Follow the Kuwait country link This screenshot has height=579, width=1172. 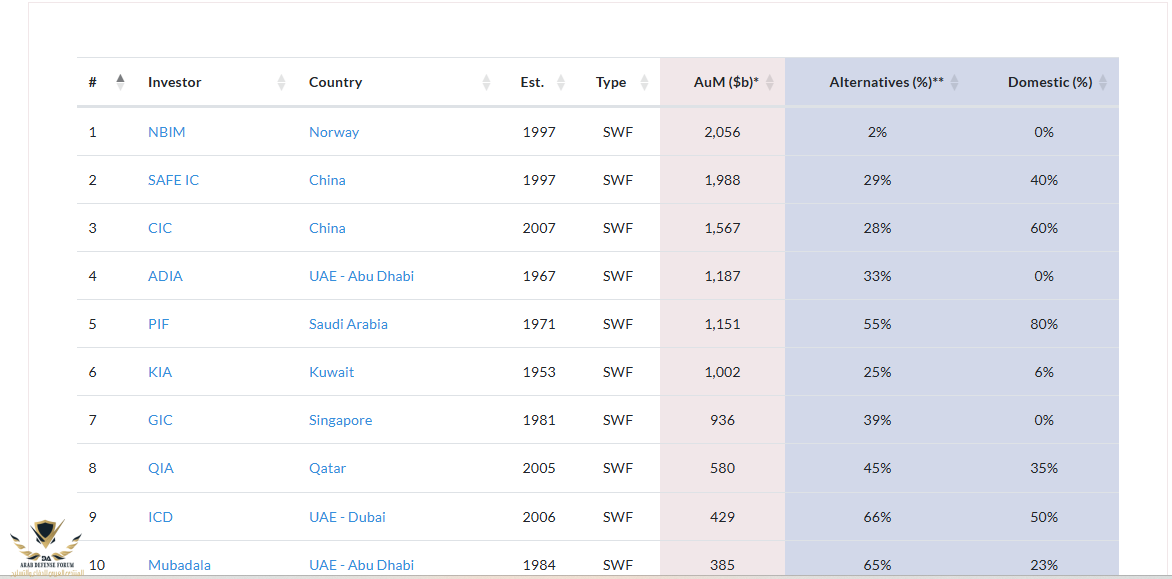[x=332, y=372]
